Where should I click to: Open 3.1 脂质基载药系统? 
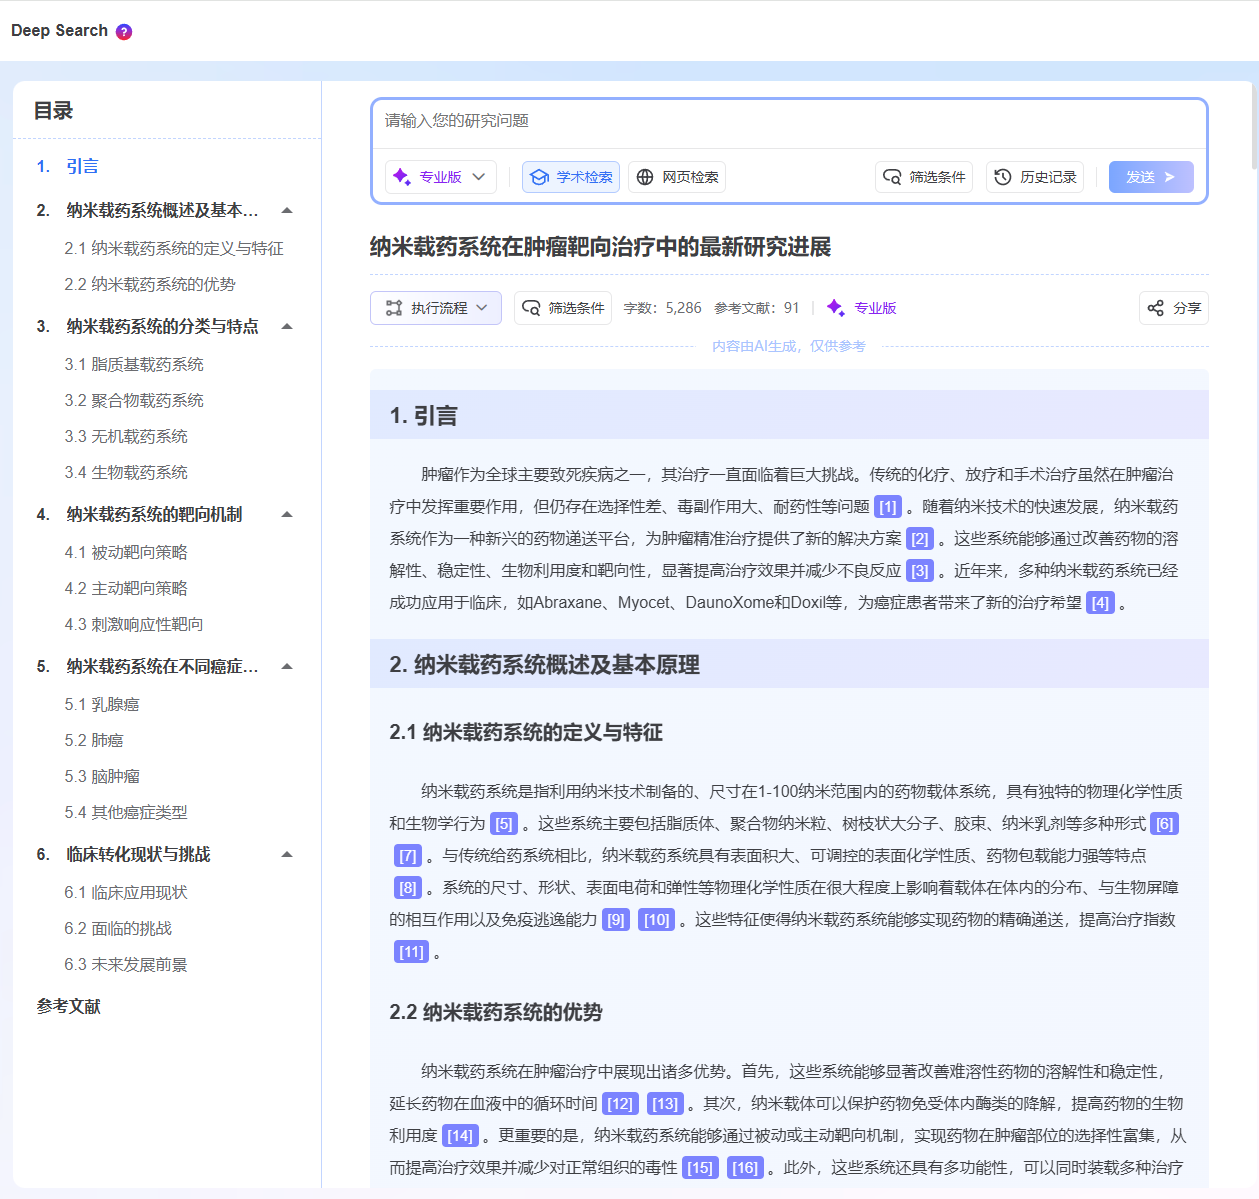click(134, 364)
